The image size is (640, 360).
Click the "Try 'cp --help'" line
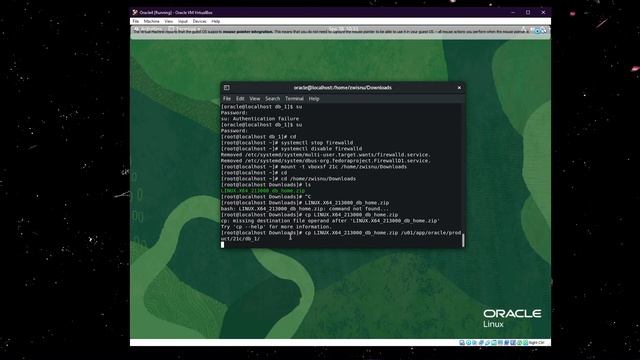click(276, 227)
